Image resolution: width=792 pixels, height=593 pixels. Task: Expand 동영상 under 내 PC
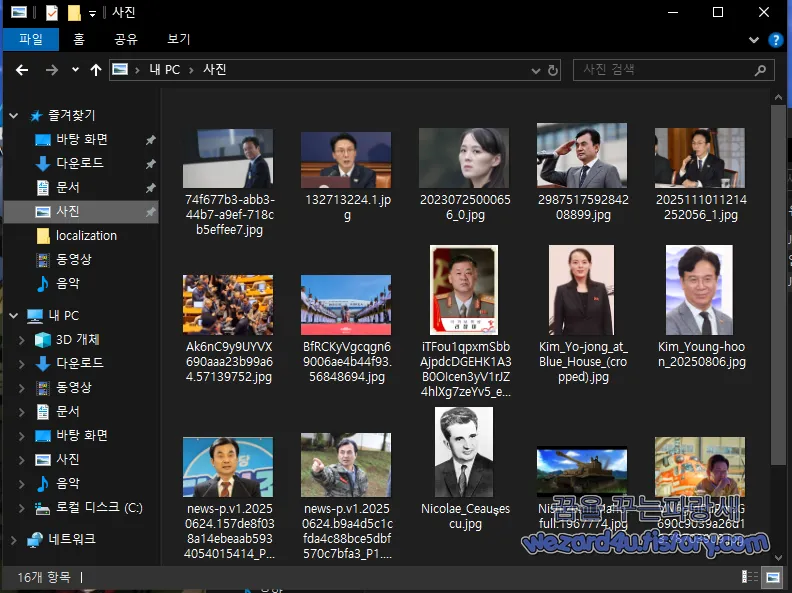(x=21, y=387)
